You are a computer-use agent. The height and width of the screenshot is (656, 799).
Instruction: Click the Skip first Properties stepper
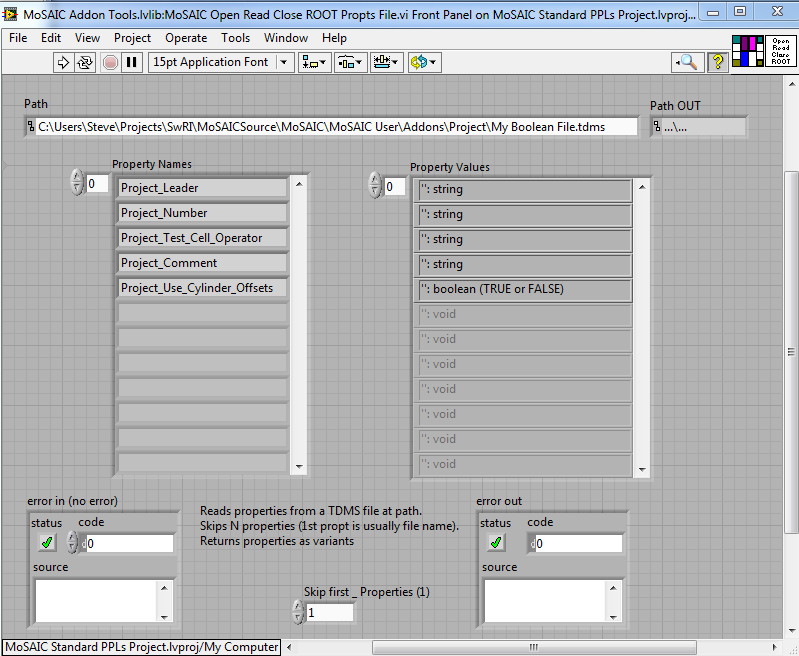coord(299,612)
